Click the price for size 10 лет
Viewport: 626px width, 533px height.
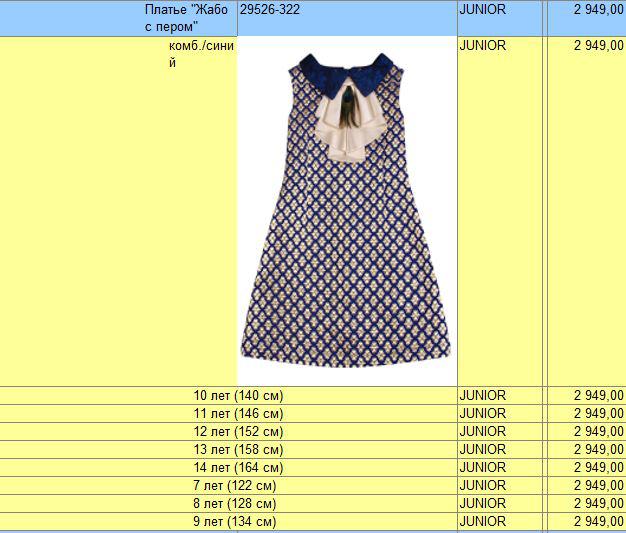[x=598, y=396]
